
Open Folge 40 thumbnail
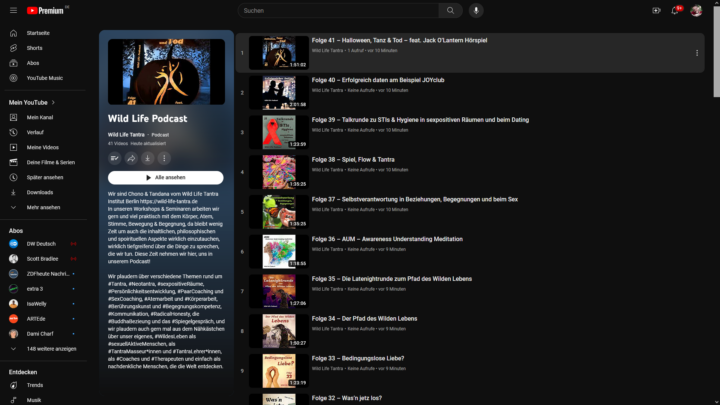(279, 93)
